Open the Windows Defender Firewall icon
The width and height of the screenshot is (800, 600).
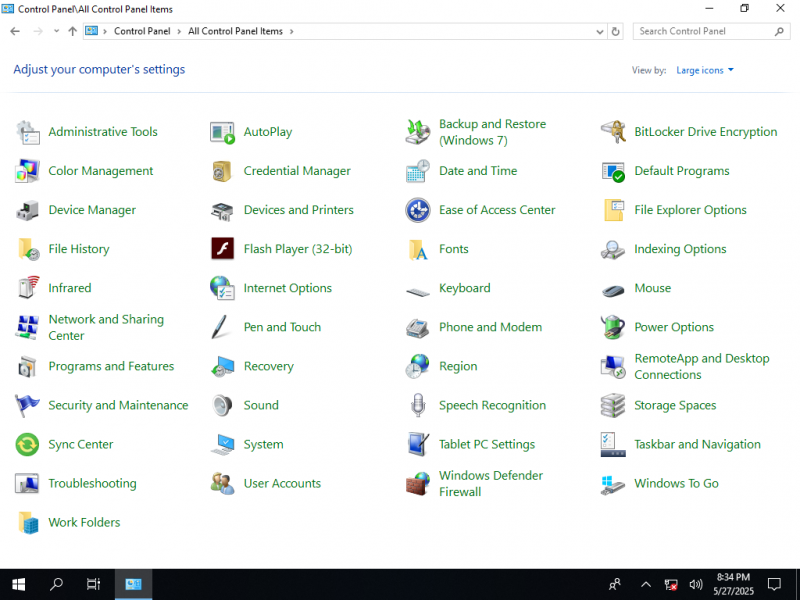coord(418,484)
